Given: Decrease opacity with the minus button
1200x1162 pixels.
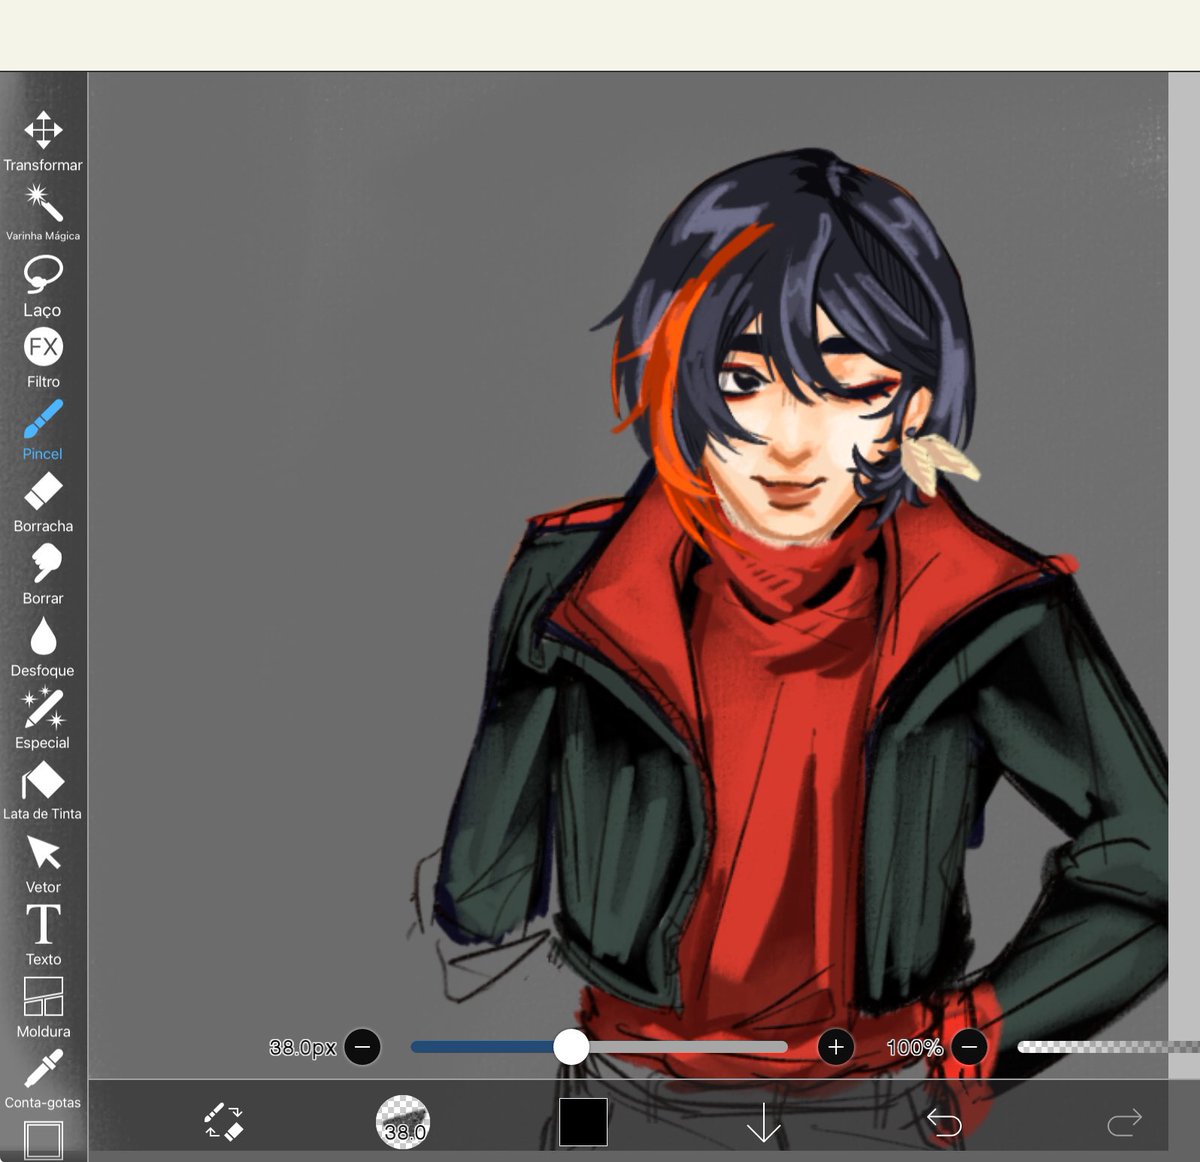Looking at the screenshot, I should [x=969, y=1047].
